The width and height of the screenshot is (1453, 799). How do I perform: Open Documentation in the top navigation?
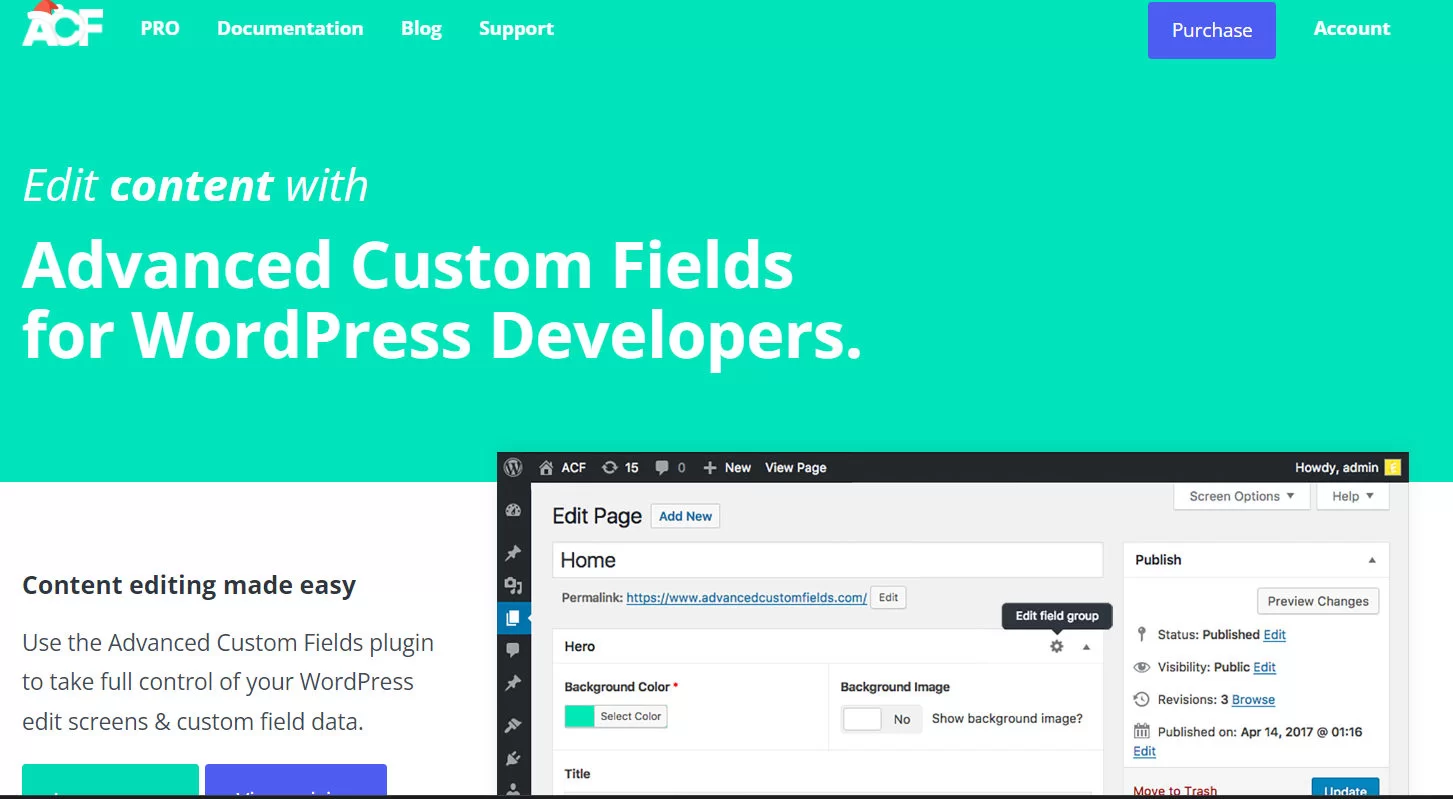pyautogui.click(x=290, y=29)
